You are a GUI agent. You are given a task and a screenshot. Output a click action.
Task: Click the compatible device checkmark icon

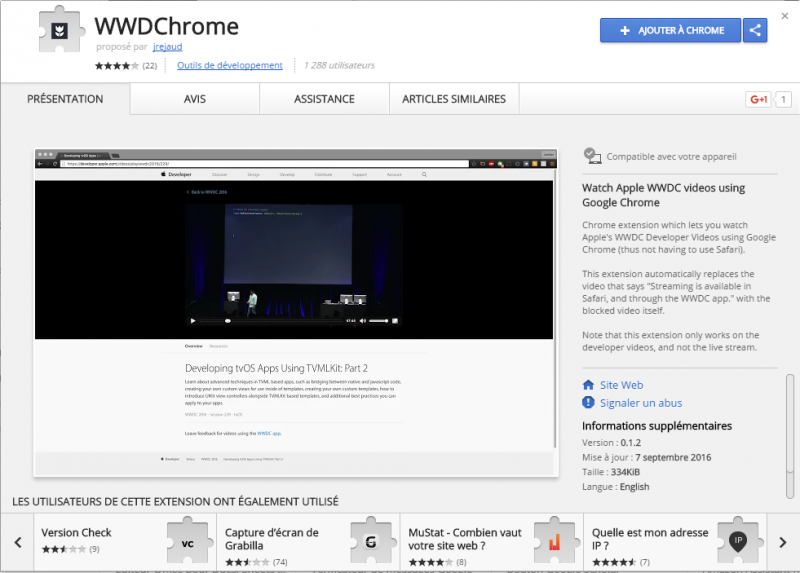click(592, 156)
